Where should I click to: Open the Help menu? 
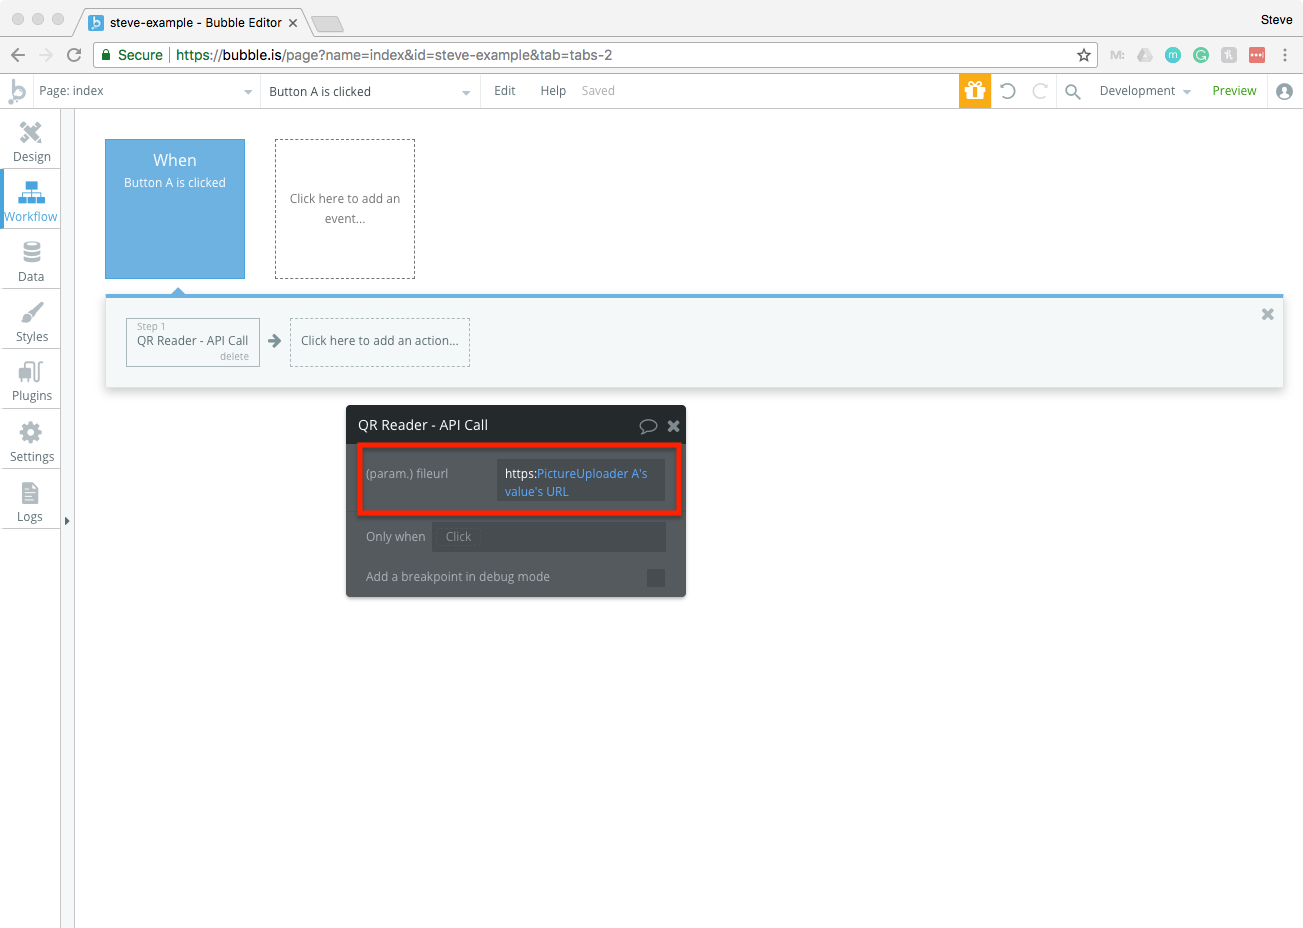click(x=553, y=91)
